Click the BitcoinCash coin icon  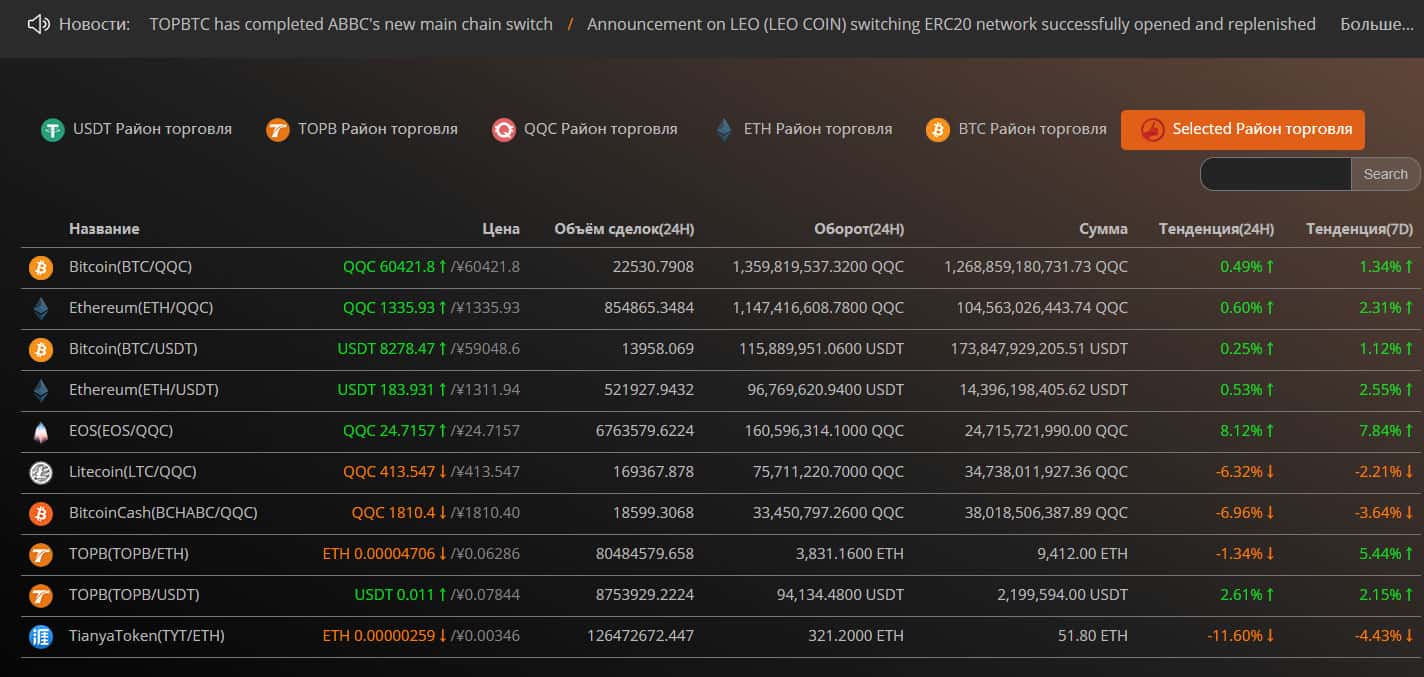point(41,513)
